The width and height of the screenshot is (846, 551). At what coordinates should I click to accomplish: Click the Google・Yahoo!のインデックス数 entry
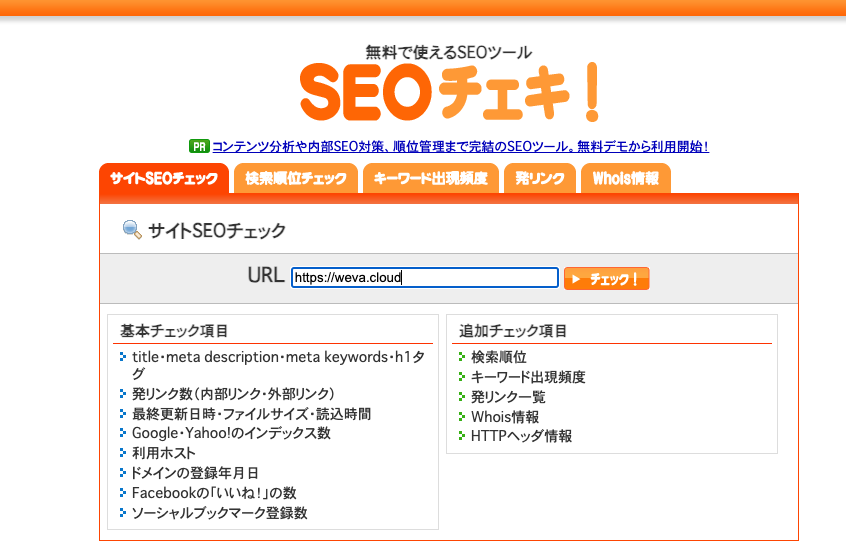coord(231,433)
